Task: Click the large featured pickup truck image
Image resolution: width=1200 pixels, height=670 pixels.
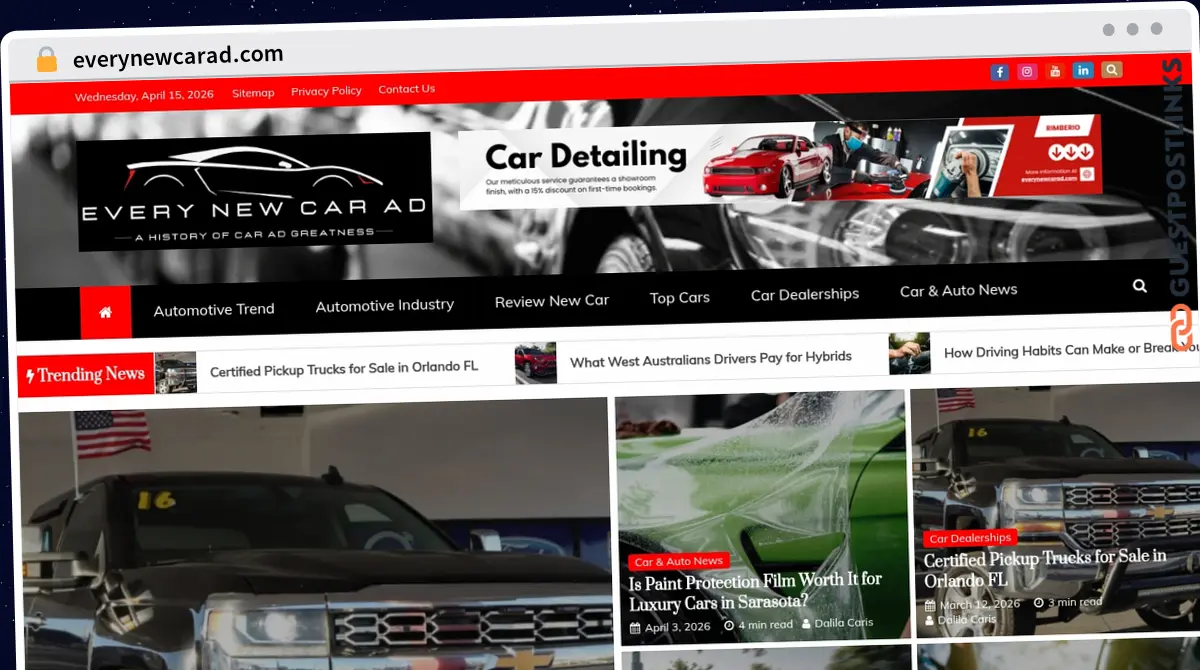Action: tap(314, 533)
